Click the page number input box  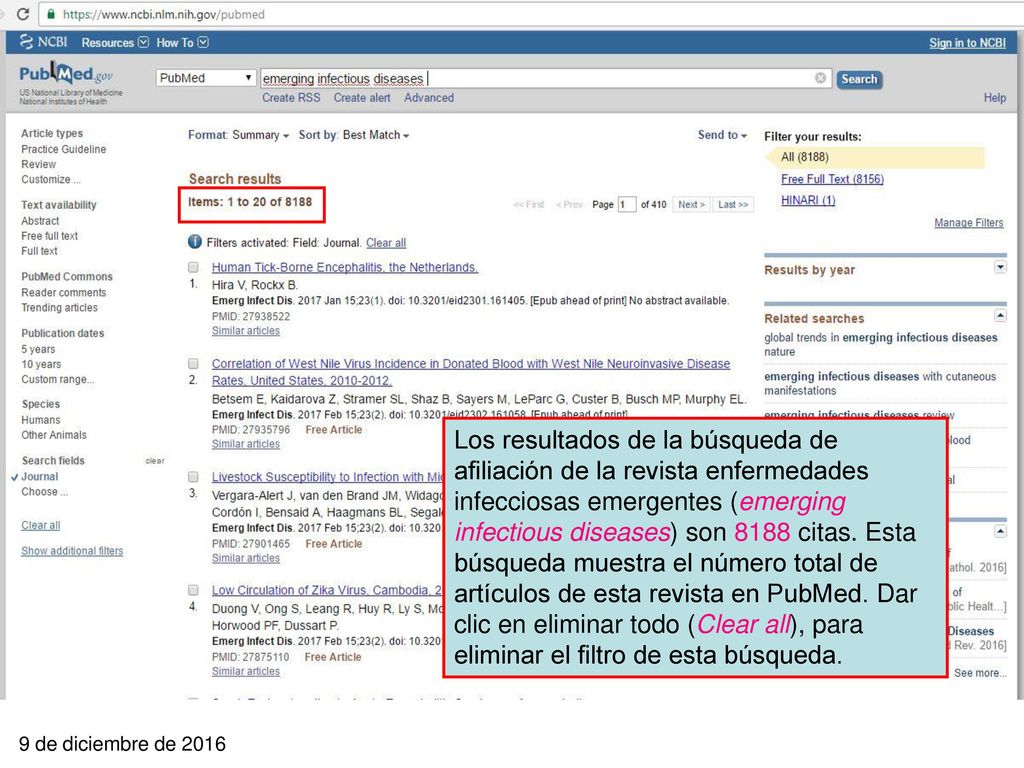(626, 204)
